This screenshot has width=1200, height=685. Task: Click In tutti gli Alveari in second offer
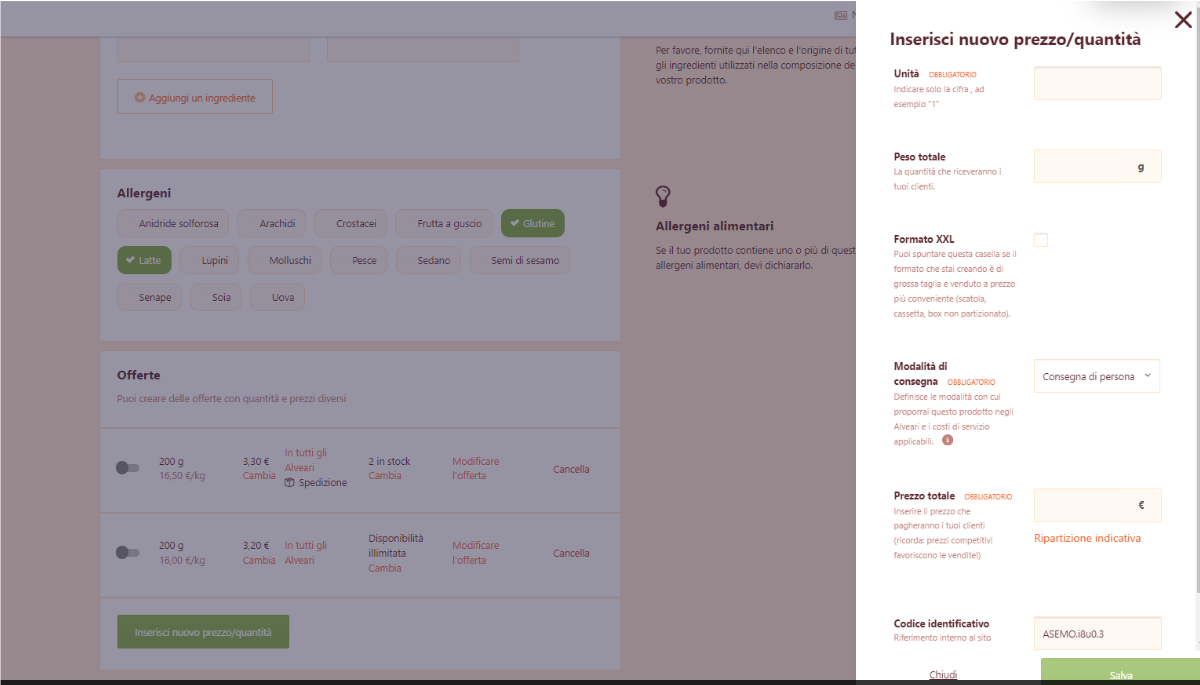pyautogui.click(x=306, y=552)
